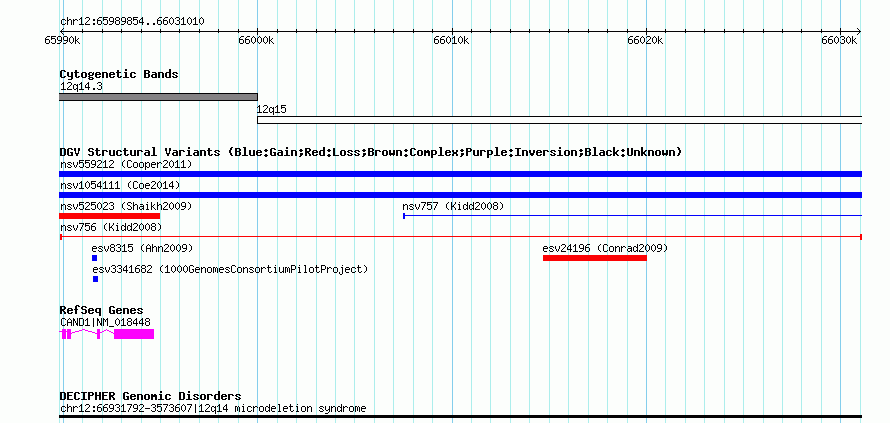Click the DGV Structural Variants track title

coord(370,152)
